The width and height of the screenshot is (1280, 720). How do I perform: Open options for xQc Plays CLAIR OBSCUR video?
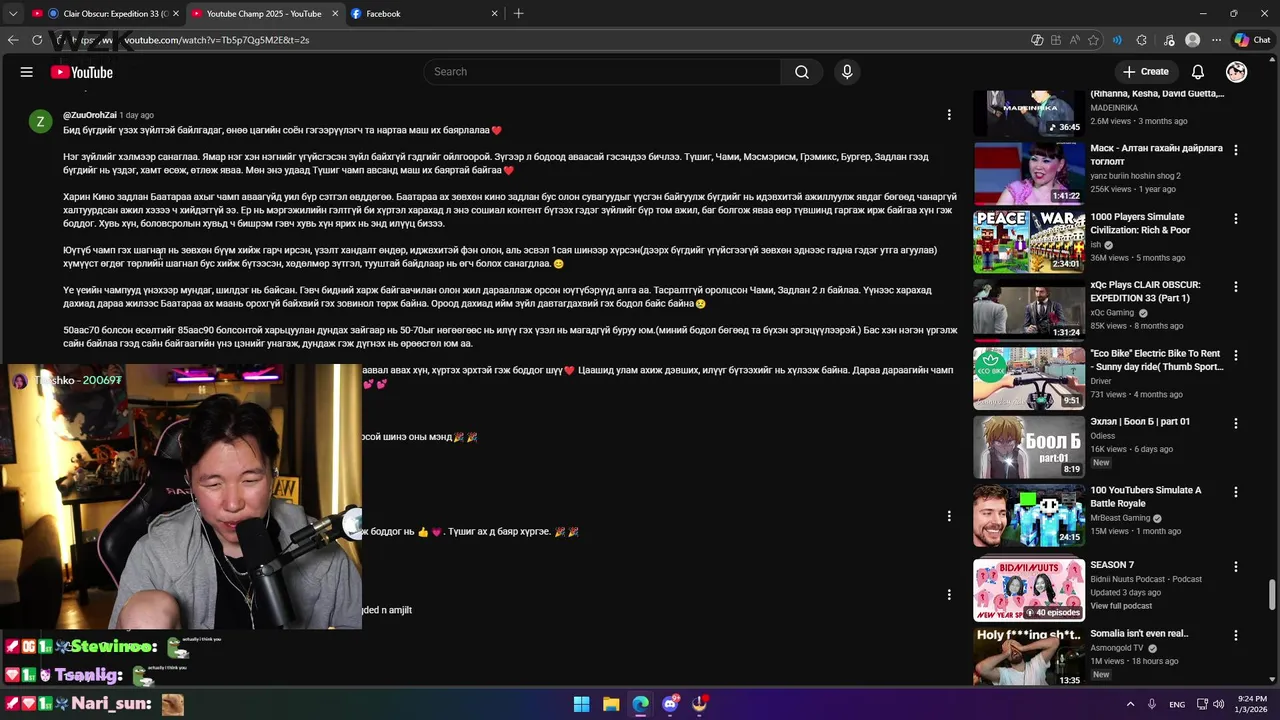coord(1236,286)
